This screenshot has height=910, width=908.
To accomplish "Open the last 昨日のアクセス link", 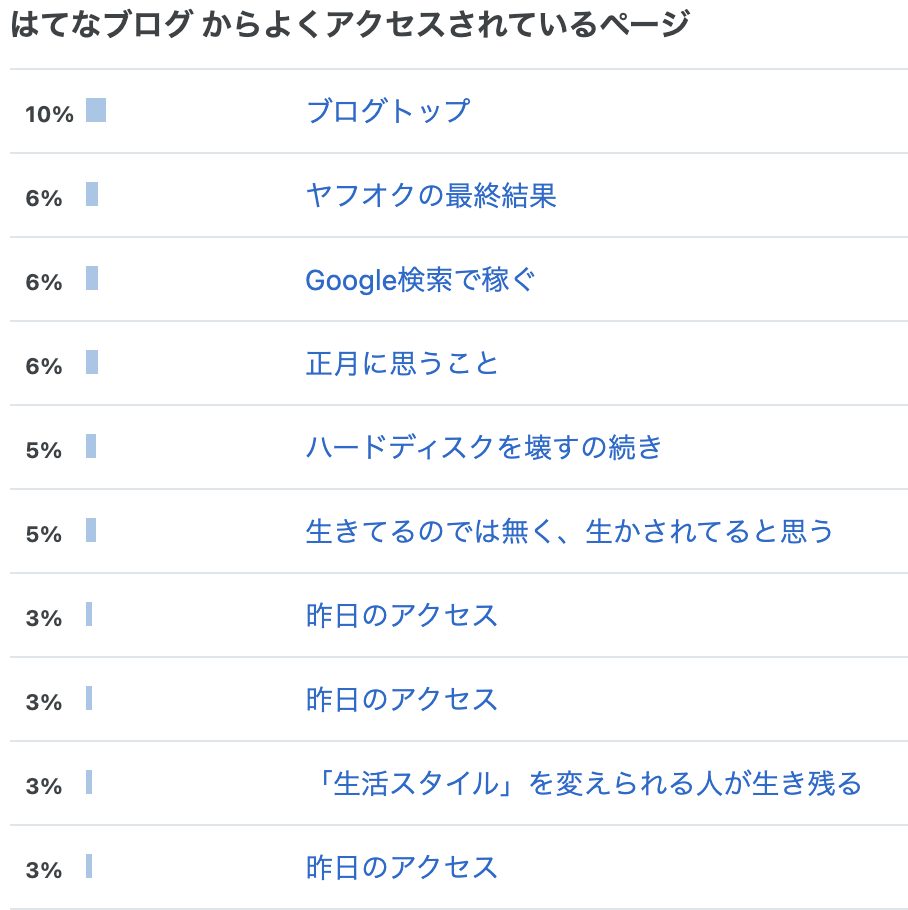I will 401,867.
